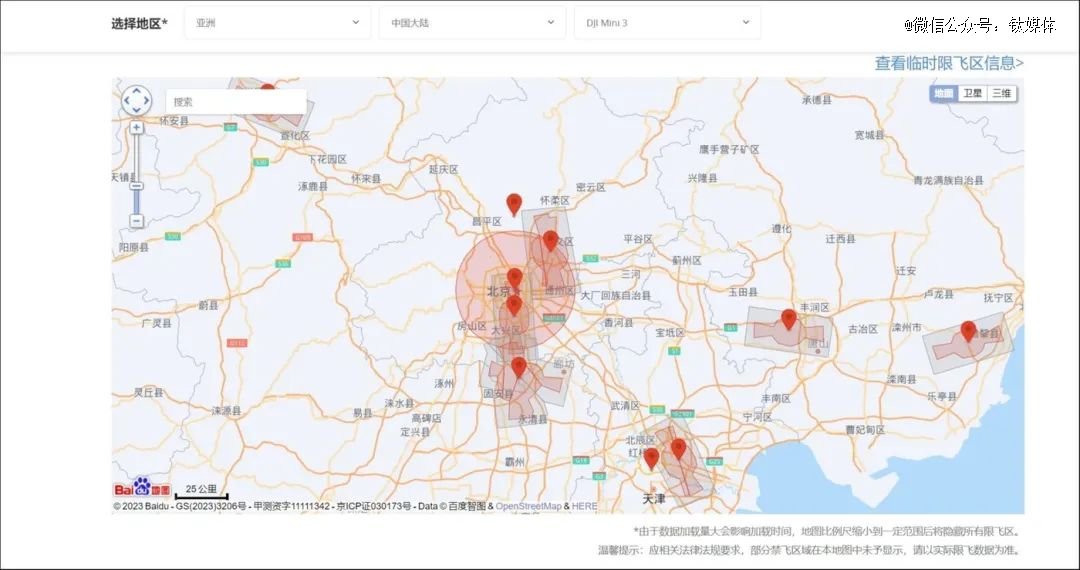Click the 密云区 map label
This screenshot has height=570, width=1080.
tap(590, 187)
